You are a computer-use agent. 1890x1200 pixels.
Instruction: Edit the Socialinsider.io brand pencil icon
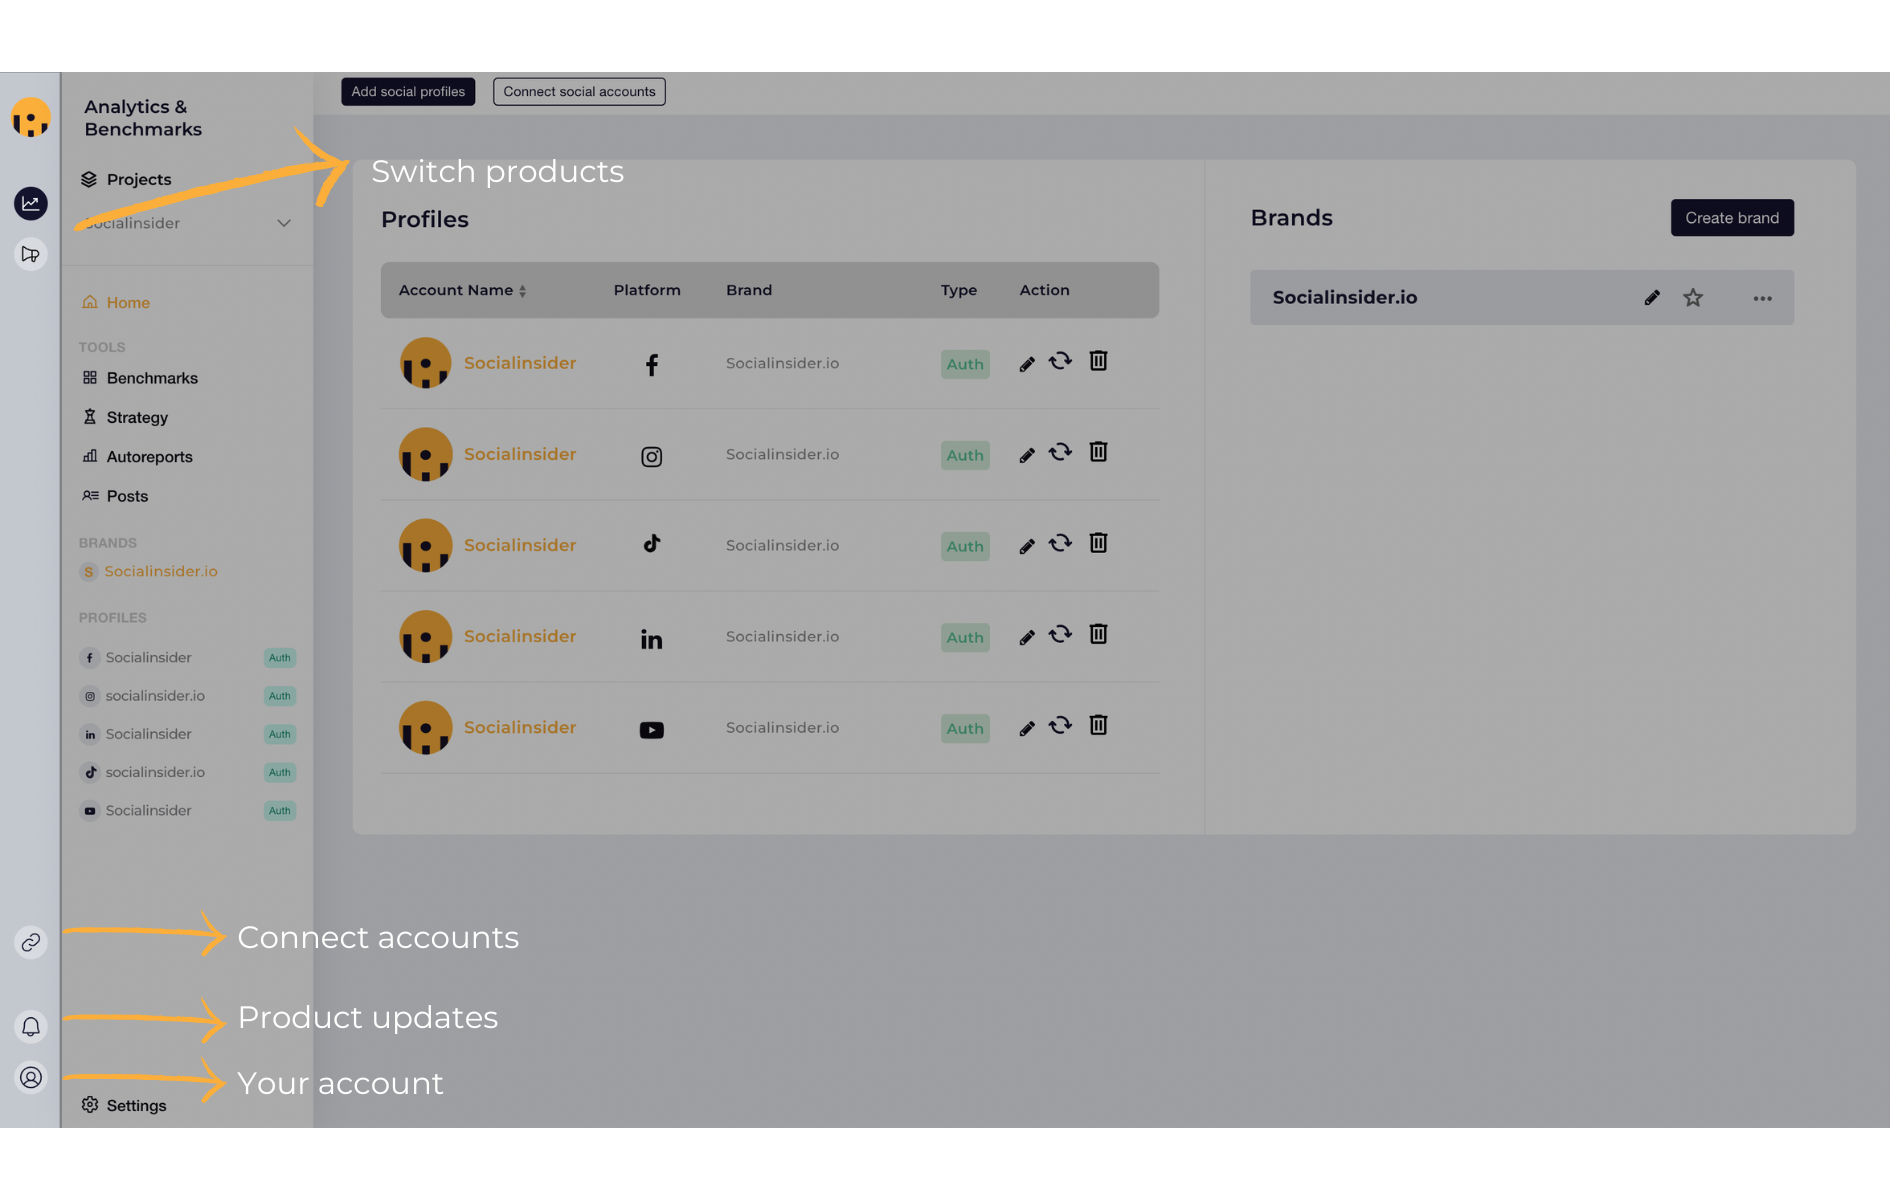point(1652,298)
